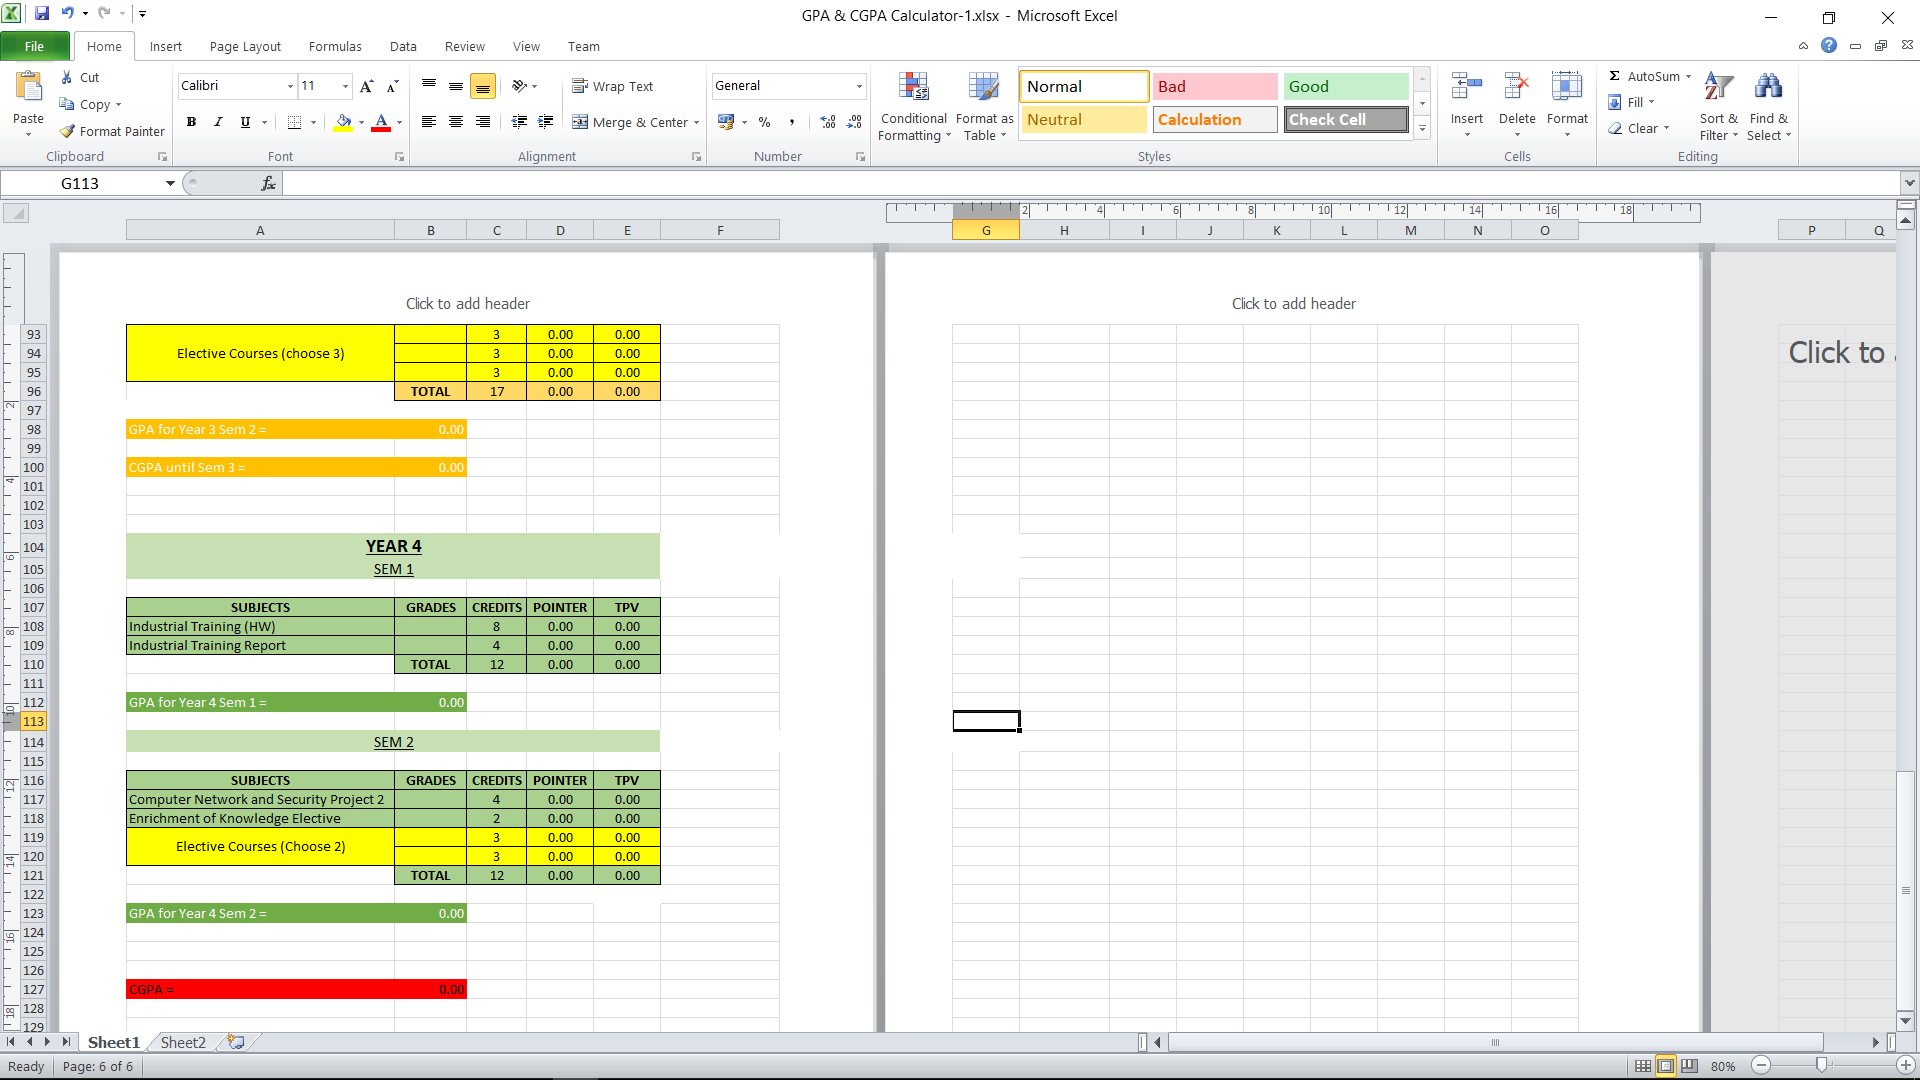
Task: Toggle Bold formatting
Action: (x=191, y=122)
